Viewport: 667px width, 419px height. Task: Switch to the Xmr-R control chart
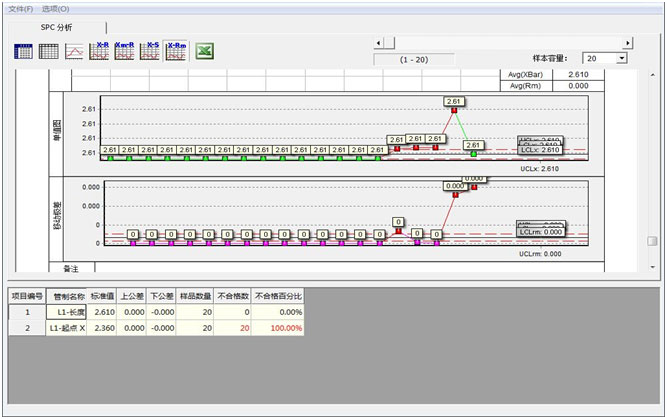(x=125, y=51)
